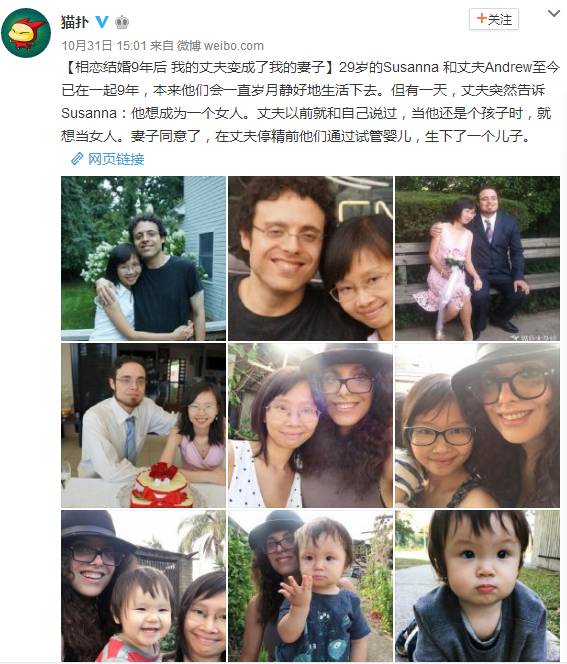
Task: Click the 10月31日 15:01 timestamp
Action: (104, 45)
